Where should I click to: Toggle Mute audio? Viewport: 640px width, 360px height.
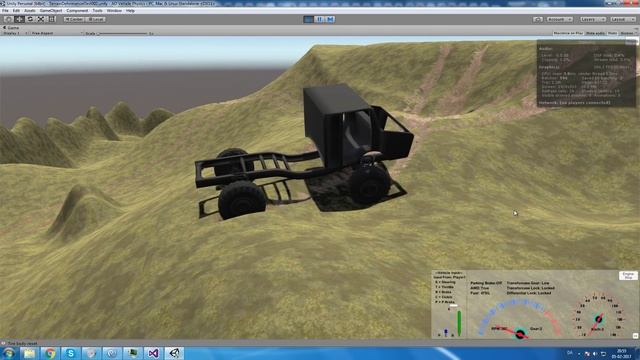595,33
